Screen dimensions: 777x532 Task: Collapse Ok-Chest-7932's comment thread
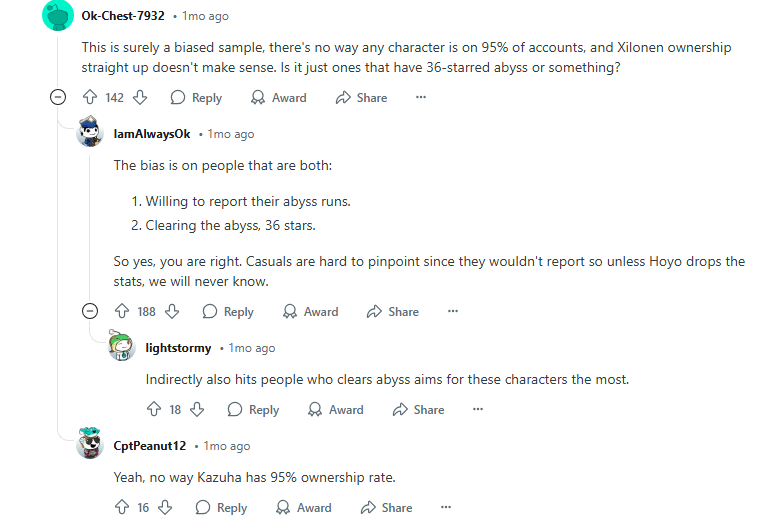tap(59, 98)
